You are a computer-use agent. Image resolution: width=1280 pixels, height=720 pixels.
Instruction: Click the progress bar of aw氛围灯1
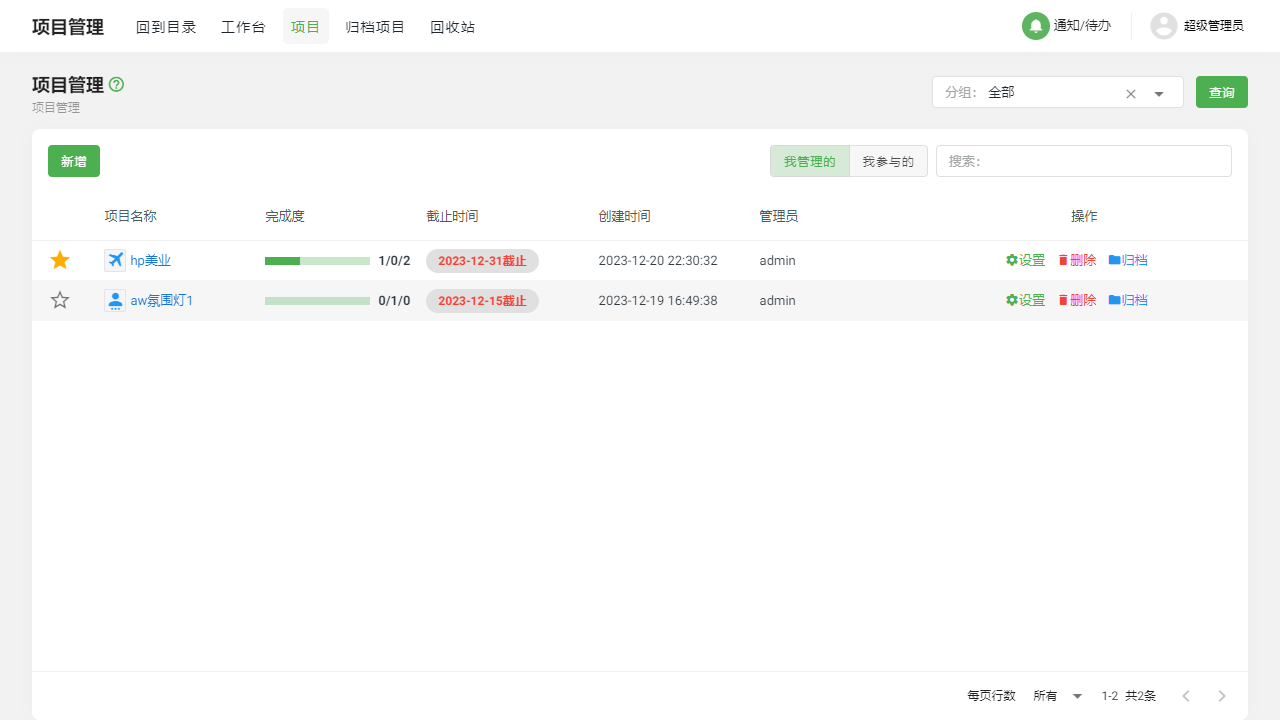[x=317, y=300]
